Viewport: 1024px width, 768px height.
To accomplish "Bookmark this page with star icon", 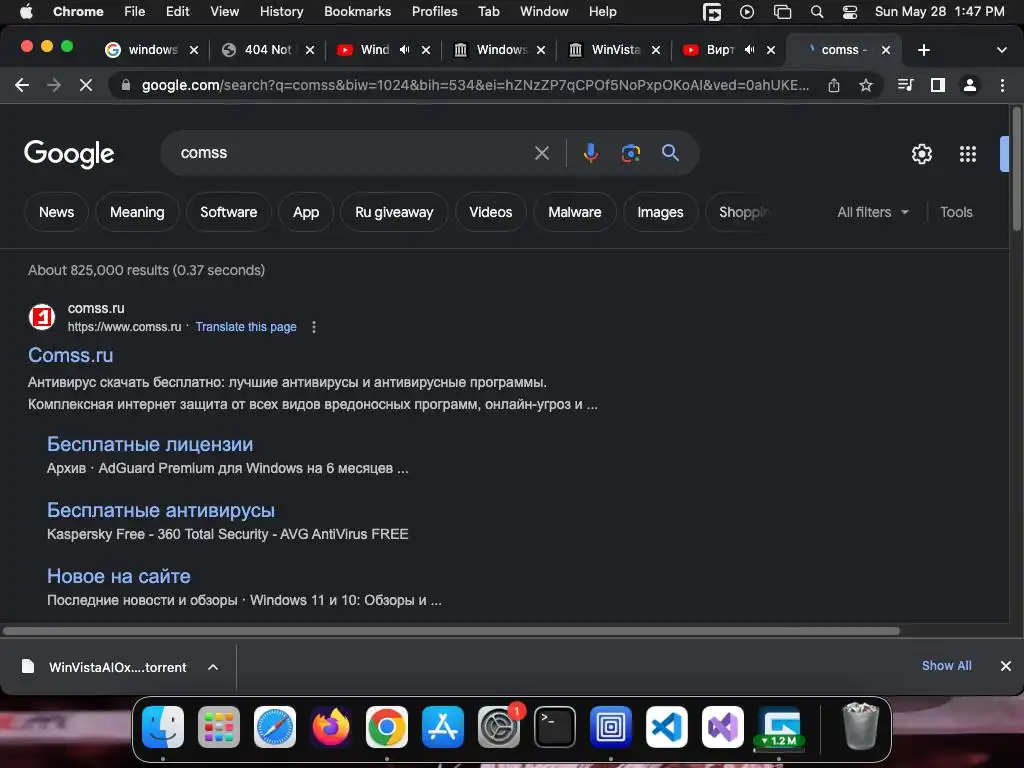I will (x=865, y=85).
